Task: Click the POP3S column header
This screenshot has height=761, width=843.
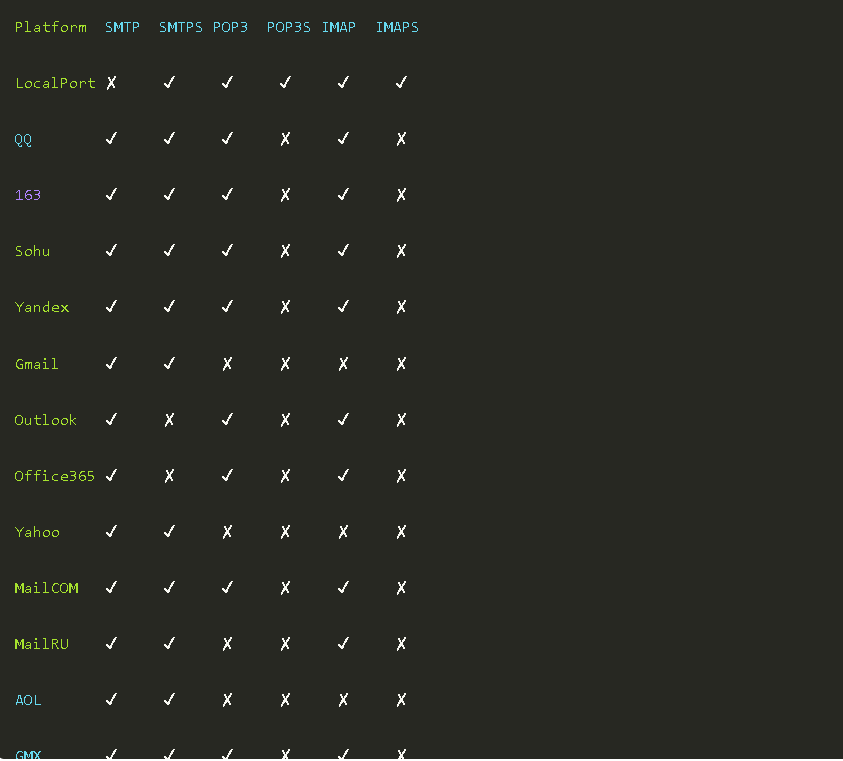Action: [x=288, y=27]
